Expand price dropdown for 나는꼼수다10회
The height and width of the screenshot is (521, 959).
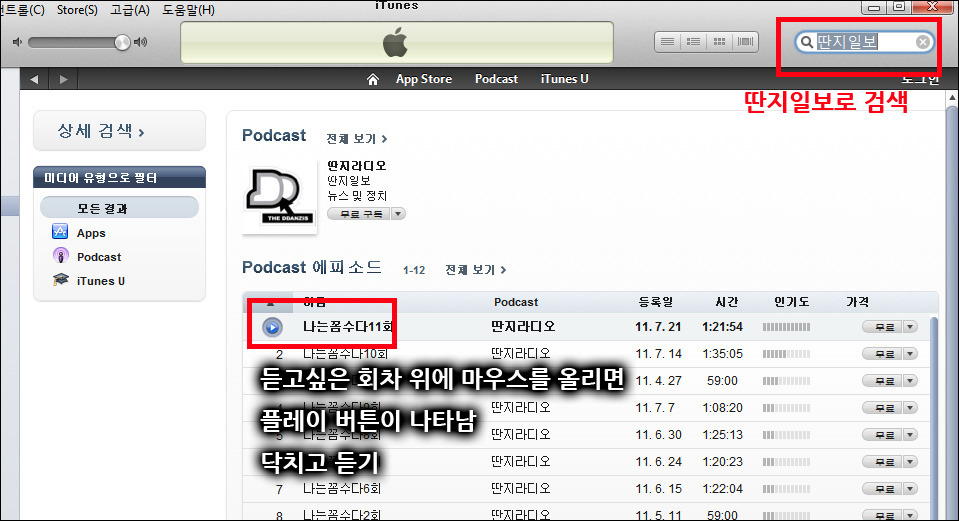coord(910,354)
